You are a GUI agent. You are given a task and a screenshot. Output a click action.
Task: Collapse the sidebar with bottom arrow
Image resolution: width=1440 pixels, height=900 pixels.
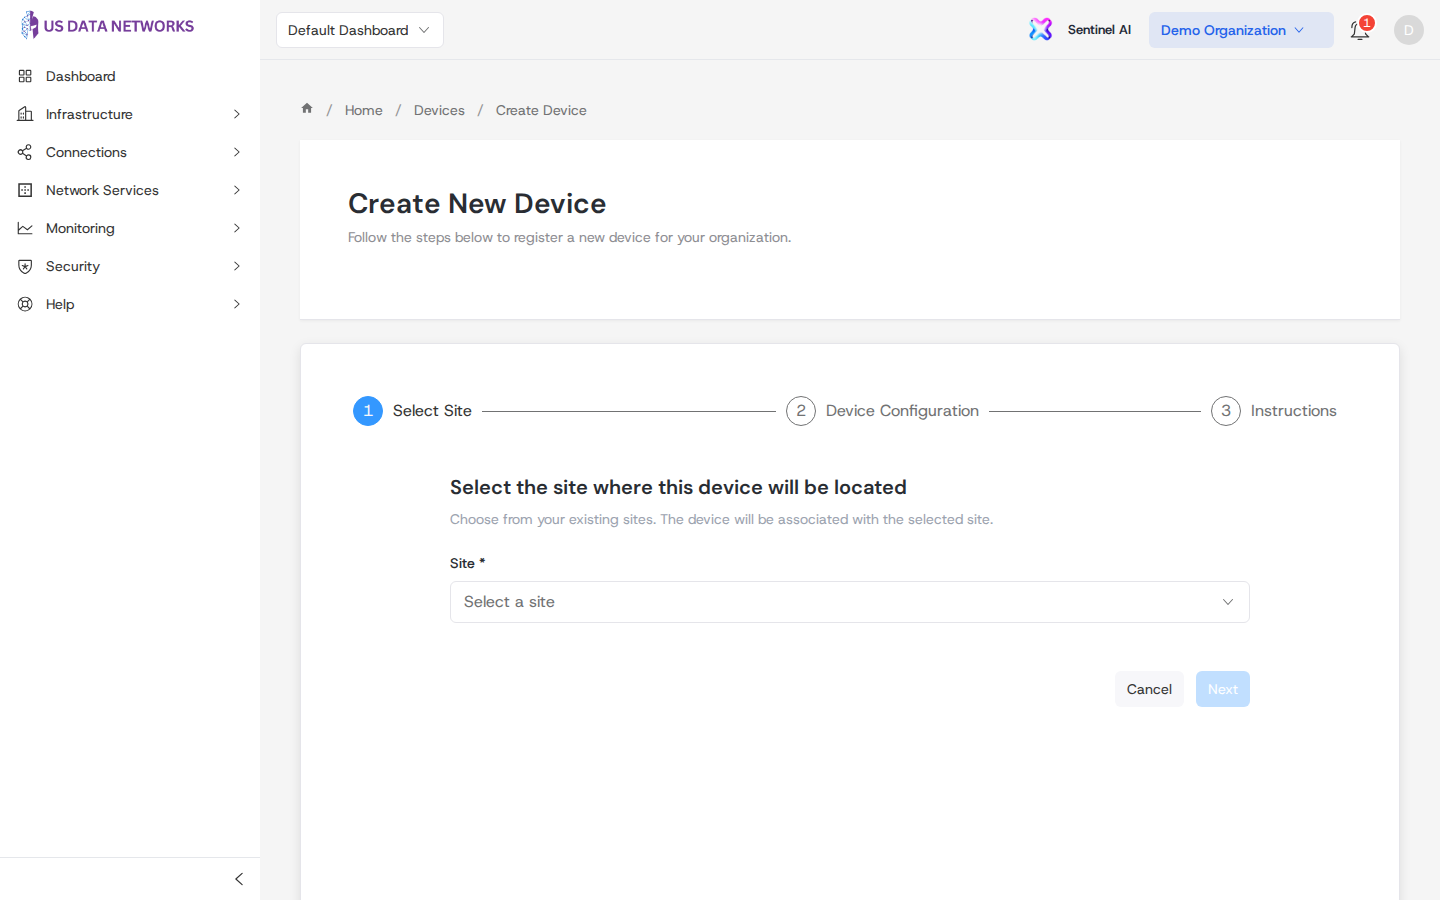[238, 879]
